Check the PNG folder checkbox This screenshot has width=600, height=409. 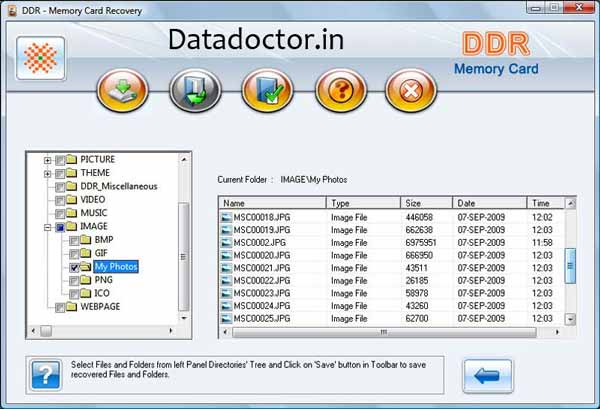tap(74, 281)
